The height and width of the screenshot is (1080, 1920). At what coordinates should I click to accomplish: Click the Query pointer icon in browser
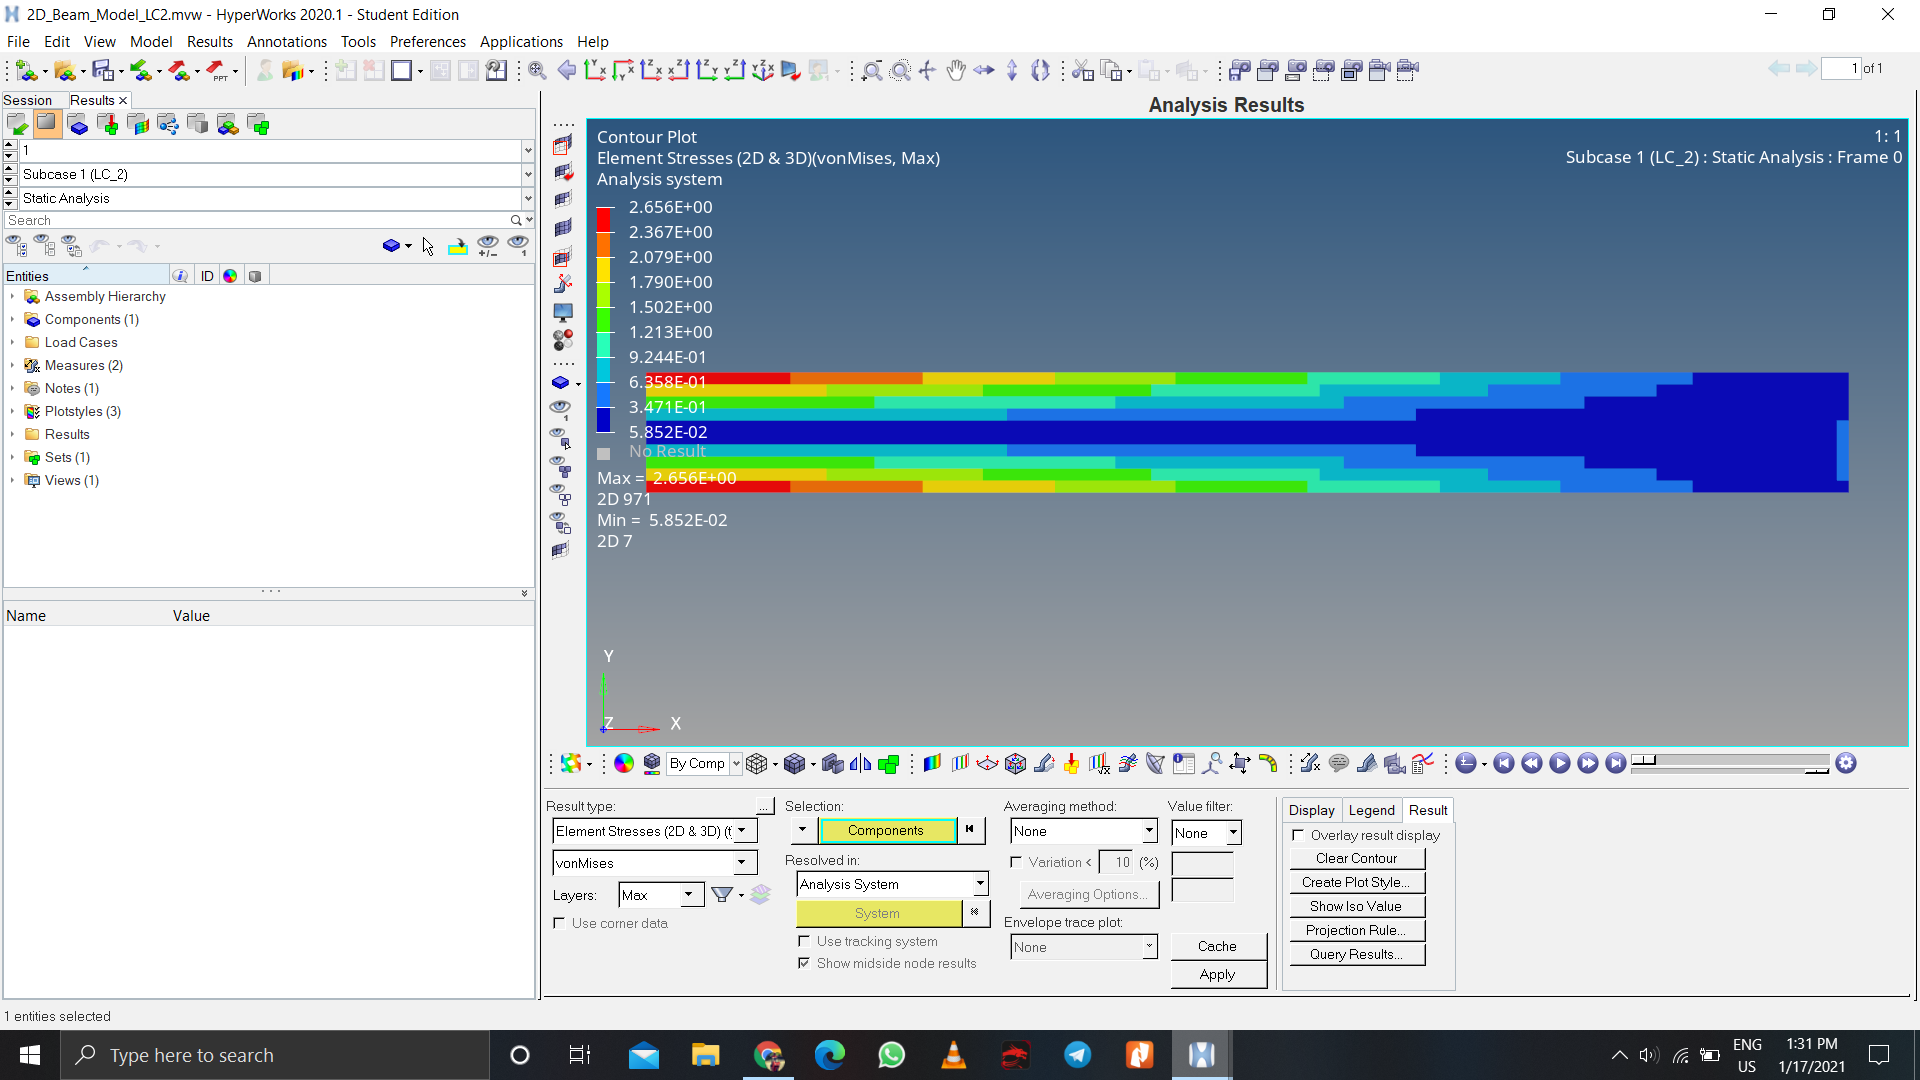[x=428, y=246]
